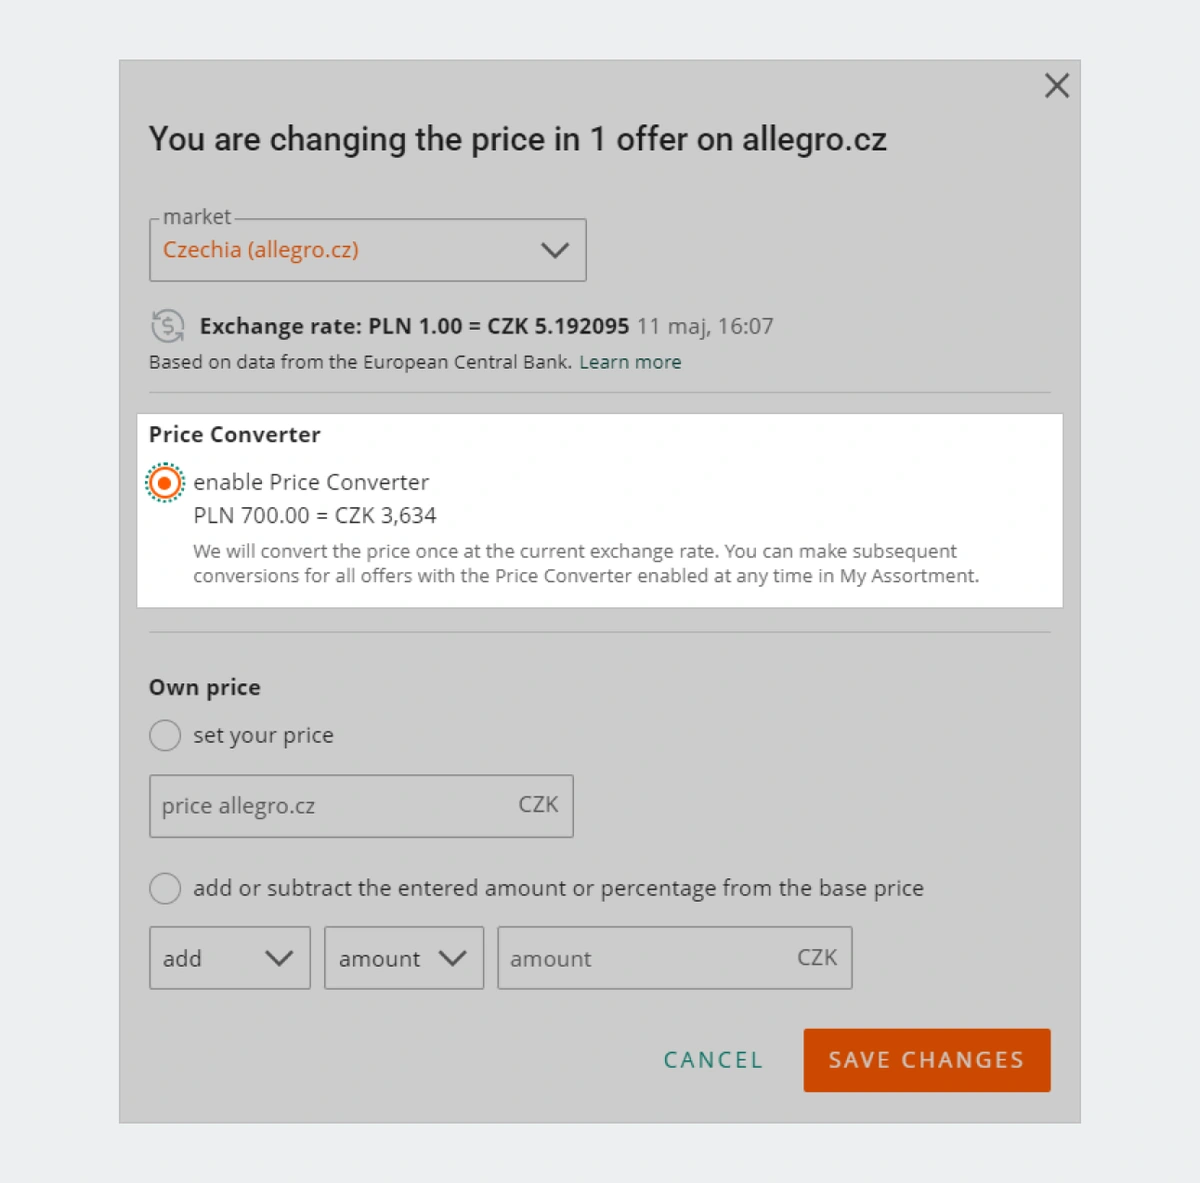Open the 'amount' type dropdown
This screenshot has width=1200, height=1183.
[404, 958]
